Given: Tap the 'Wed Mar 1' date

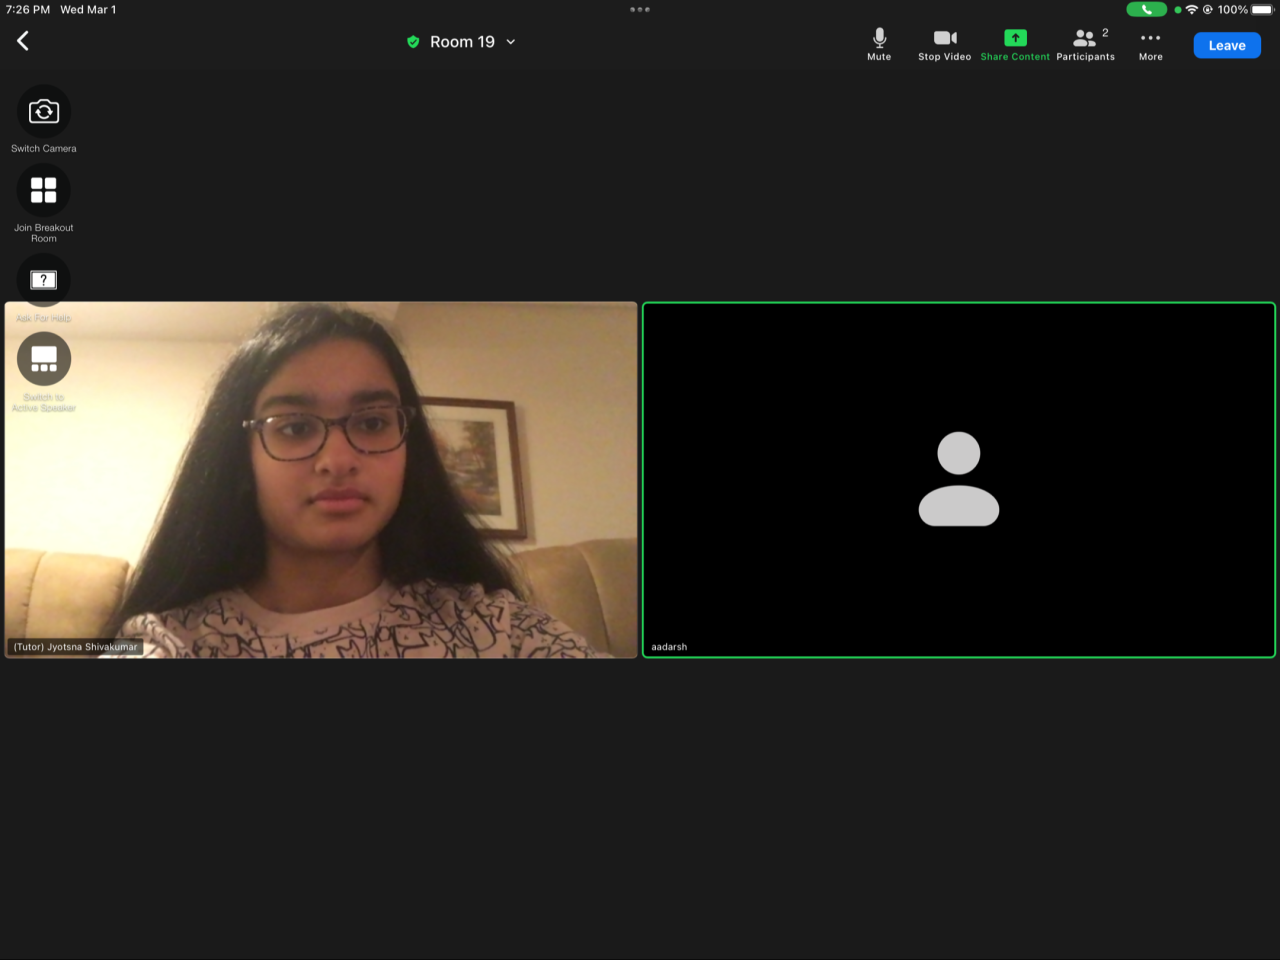Looking at the screenshot, I should [x=88, y=10].
